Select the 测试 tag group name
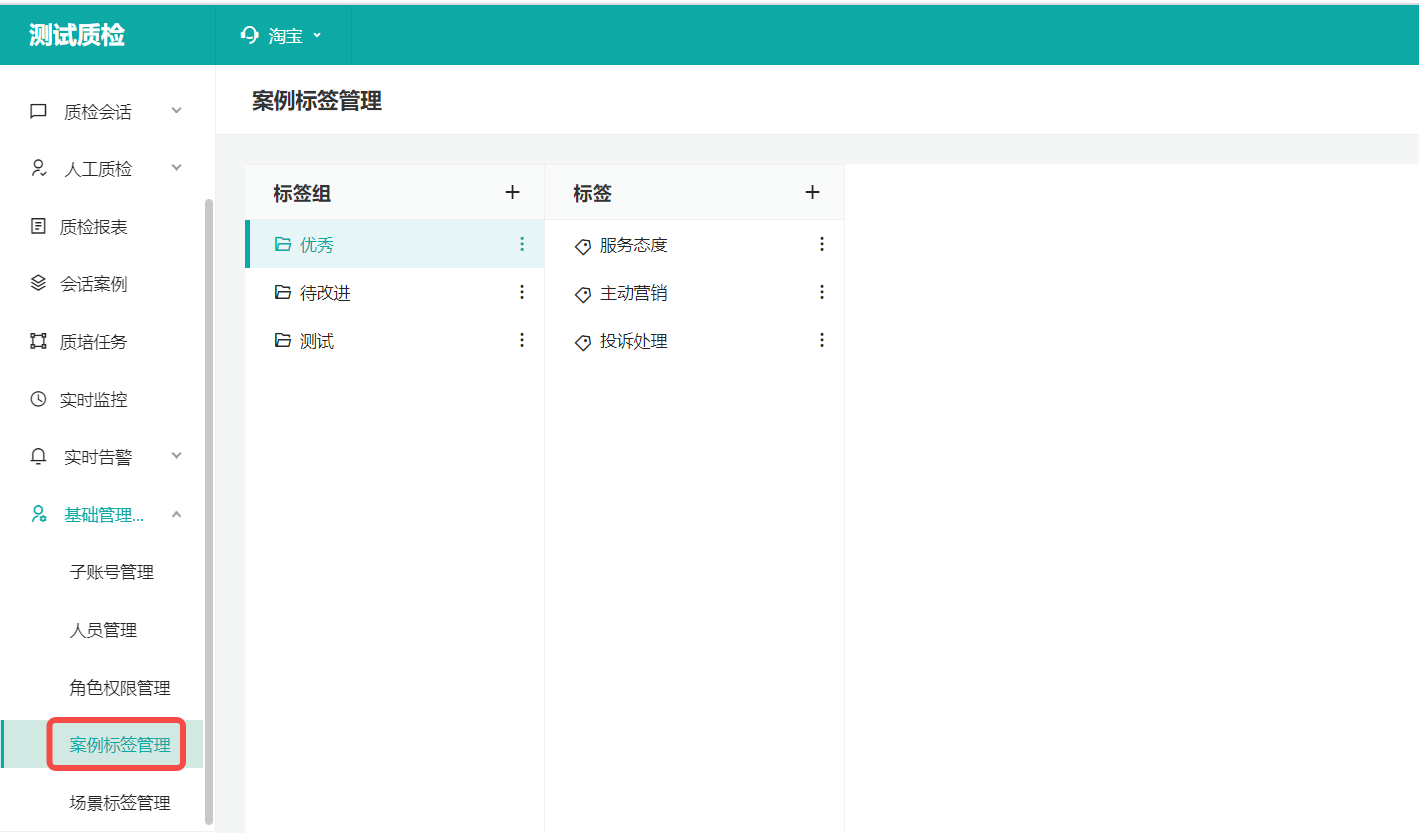Viewport: 1419px width, 833px height. point(317,341)
